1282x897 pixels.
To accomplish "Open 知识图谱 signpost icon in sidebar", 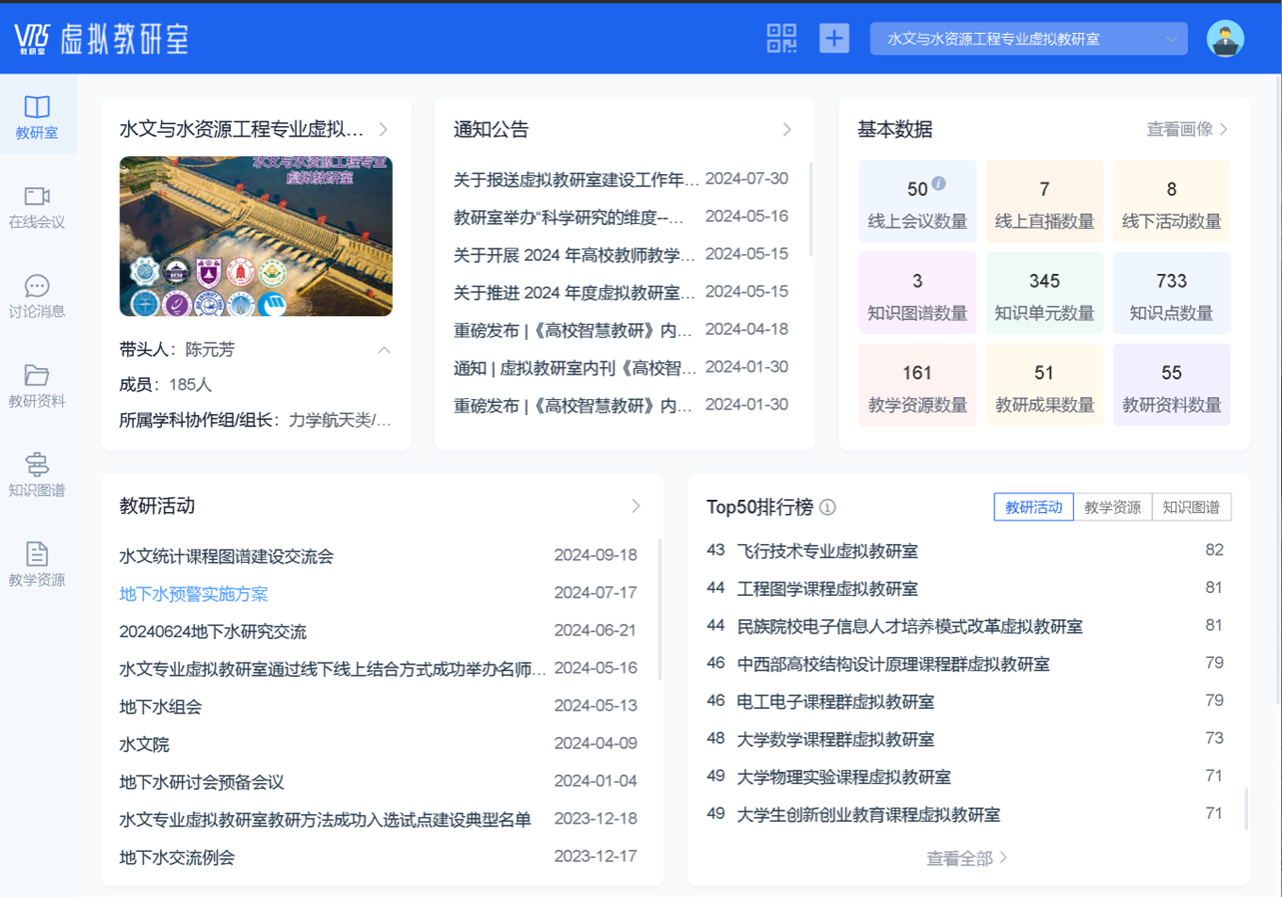I will click(x=37, y=464).
